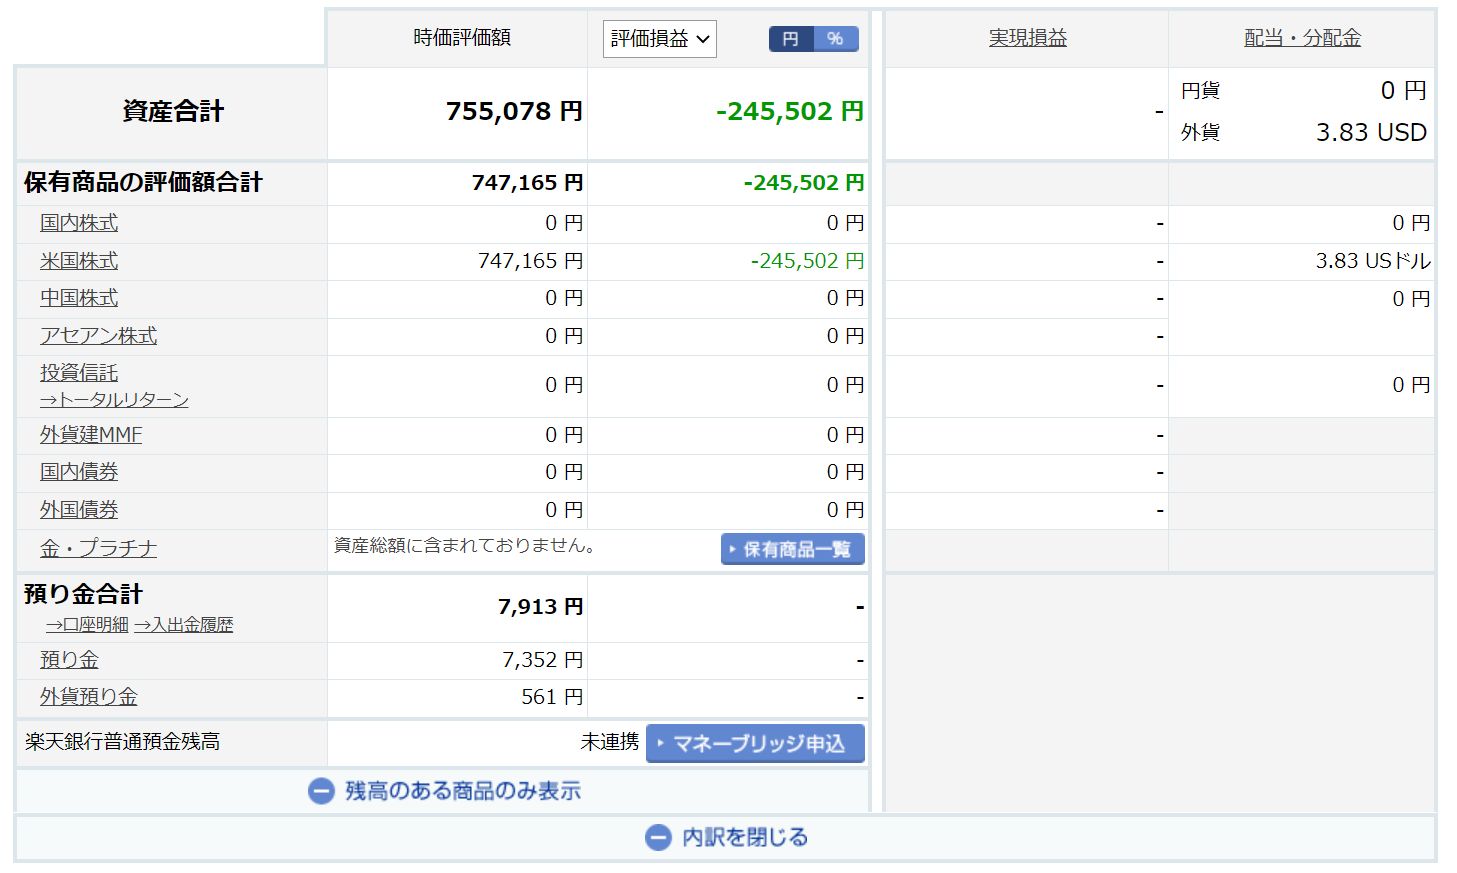Open the 国内株式 link
This screenshot has width=1457, height=873.
click(x=79, y=223)
